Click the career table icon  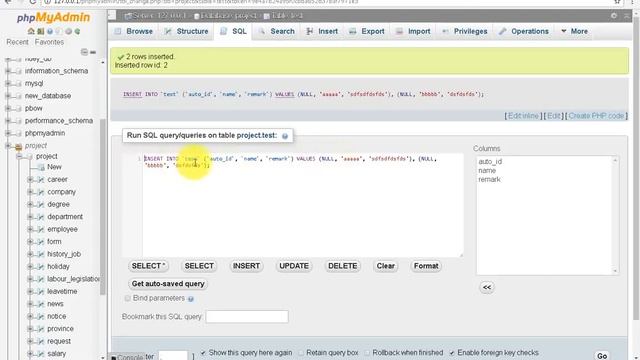click(41, 180)
